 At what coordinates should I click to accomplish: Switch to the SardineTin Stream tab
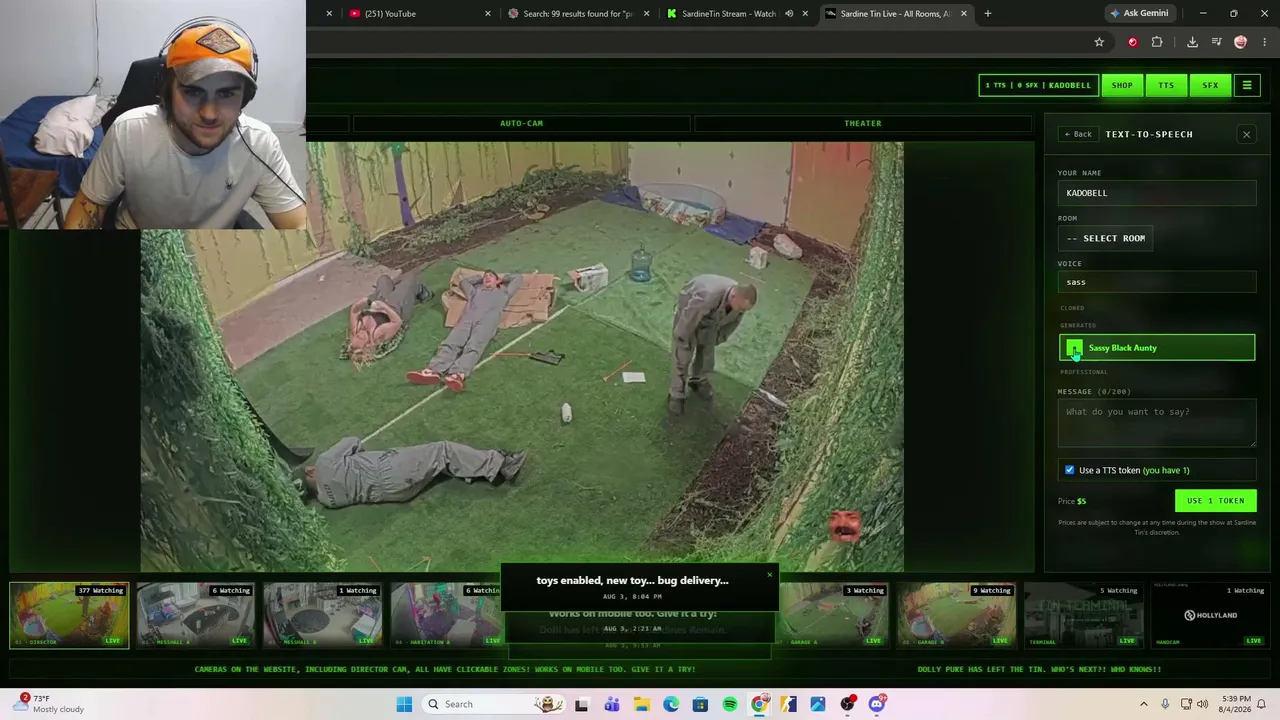(735, 13)
